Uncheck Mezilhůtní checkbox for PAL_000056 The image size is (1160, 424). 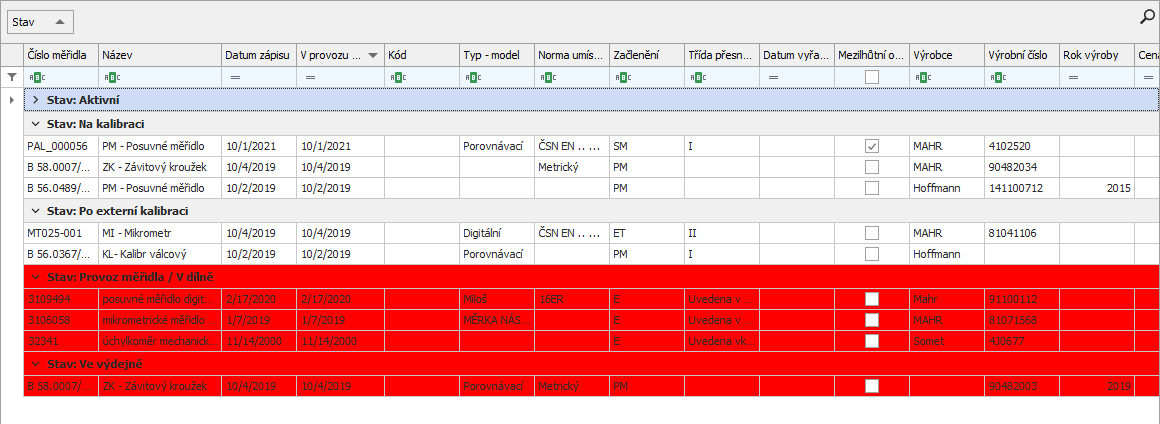coord(872,147)
